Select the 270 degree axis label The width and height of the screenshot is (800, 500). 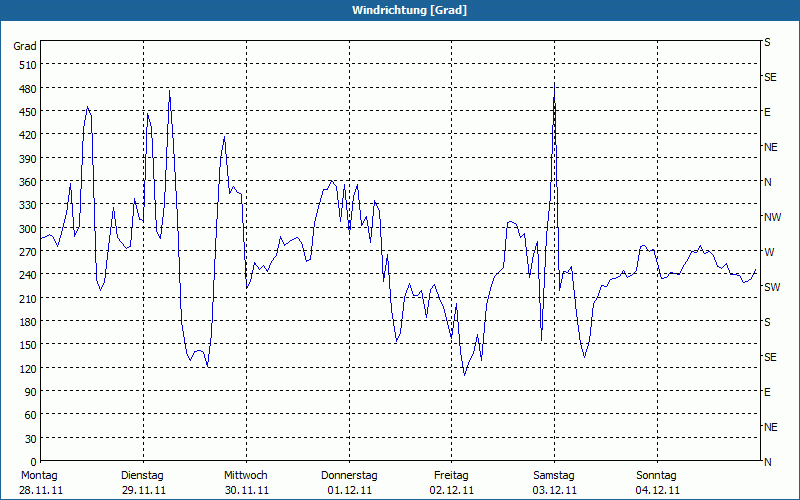point(28,252)
